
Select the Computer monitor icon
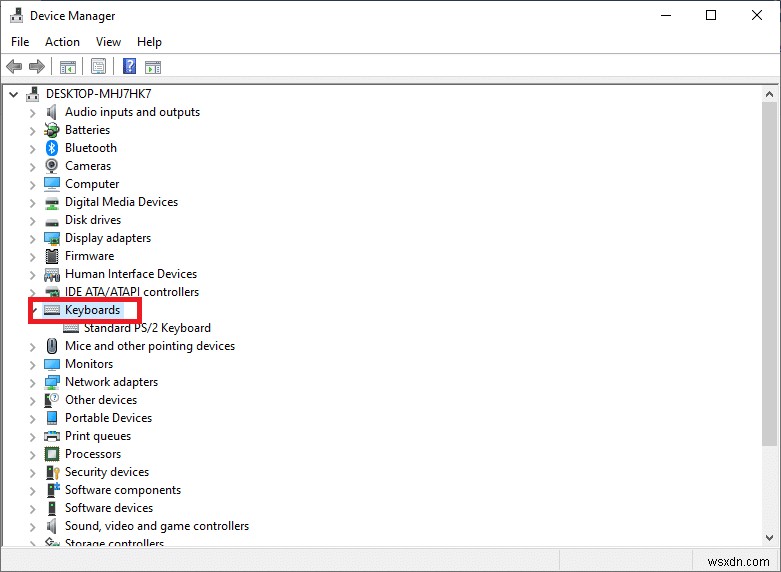[x=52, y=184]
